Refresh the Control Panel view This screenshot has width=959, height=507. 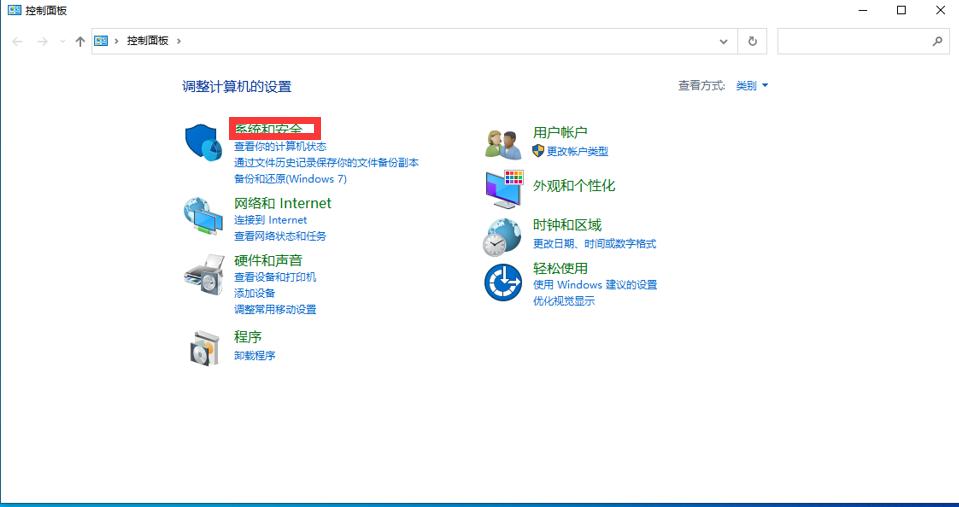tap(752, 41)
